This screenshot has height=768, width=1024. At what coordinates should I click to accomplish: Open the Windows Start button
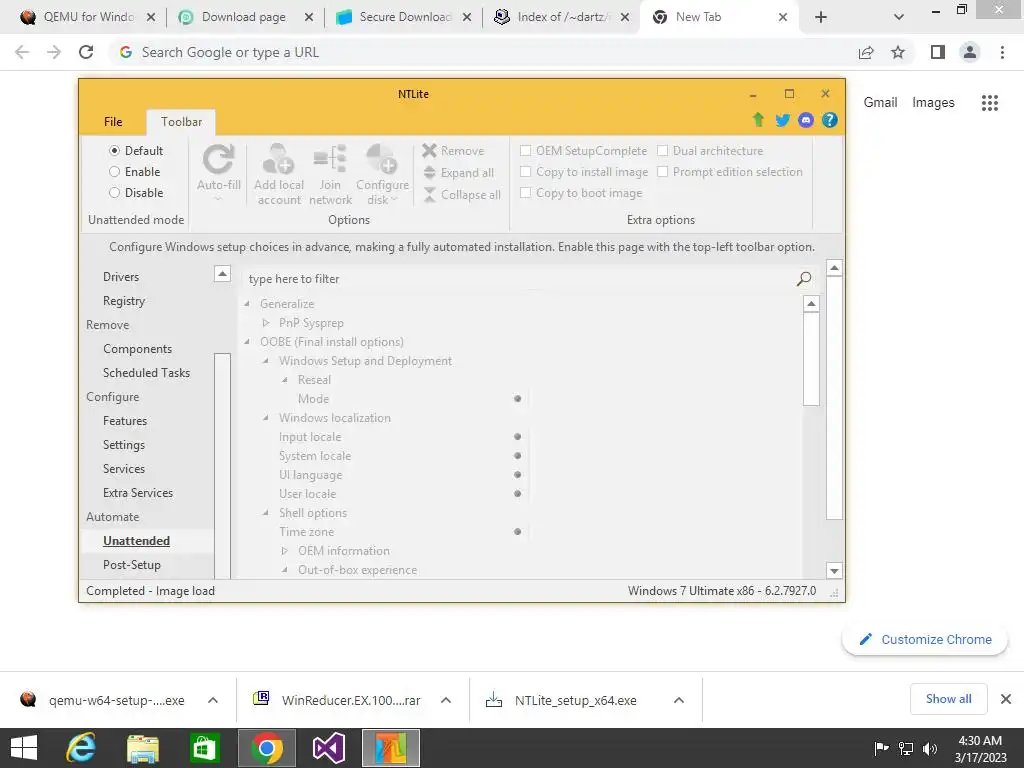[x=24, y=748]
